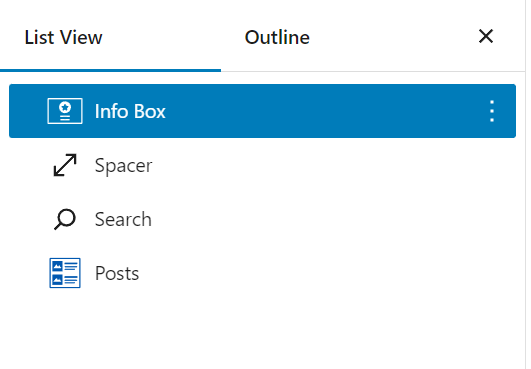The width and height of the screenshot is (531, 369).
Task: Close the List View panel
Action: [486, 36]
